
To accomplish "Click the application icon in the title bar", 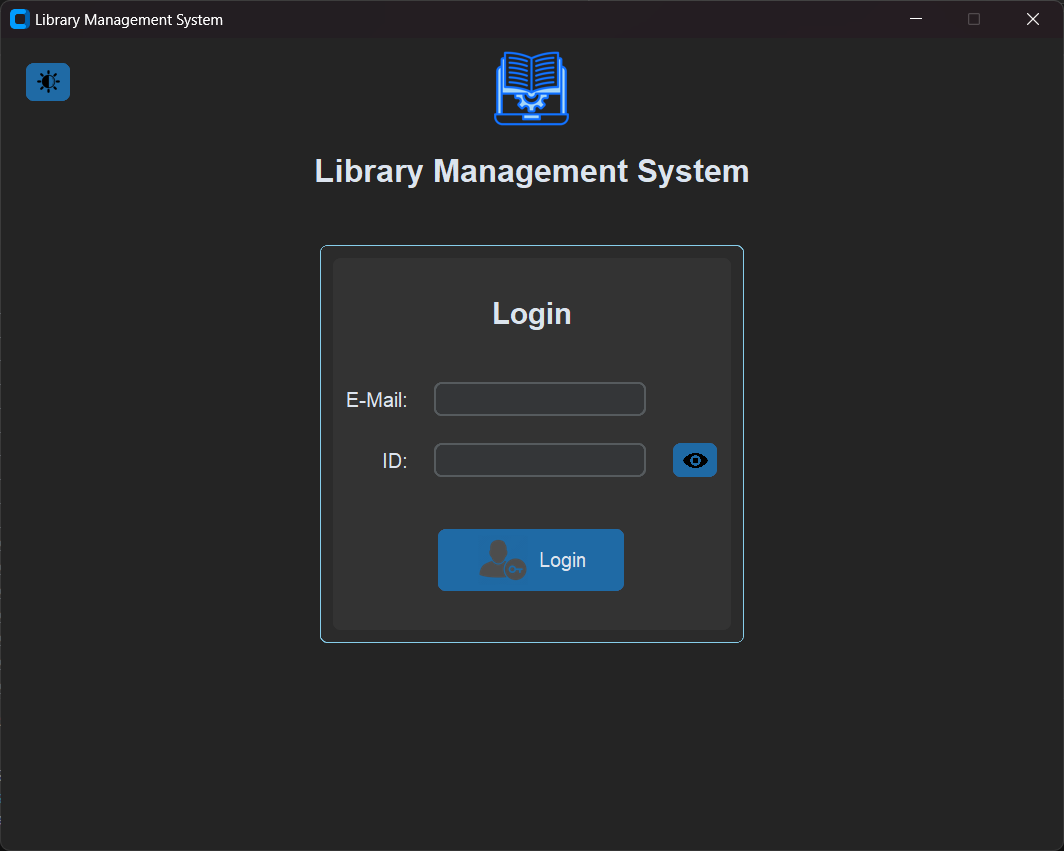I will click(x=19, y=18).
